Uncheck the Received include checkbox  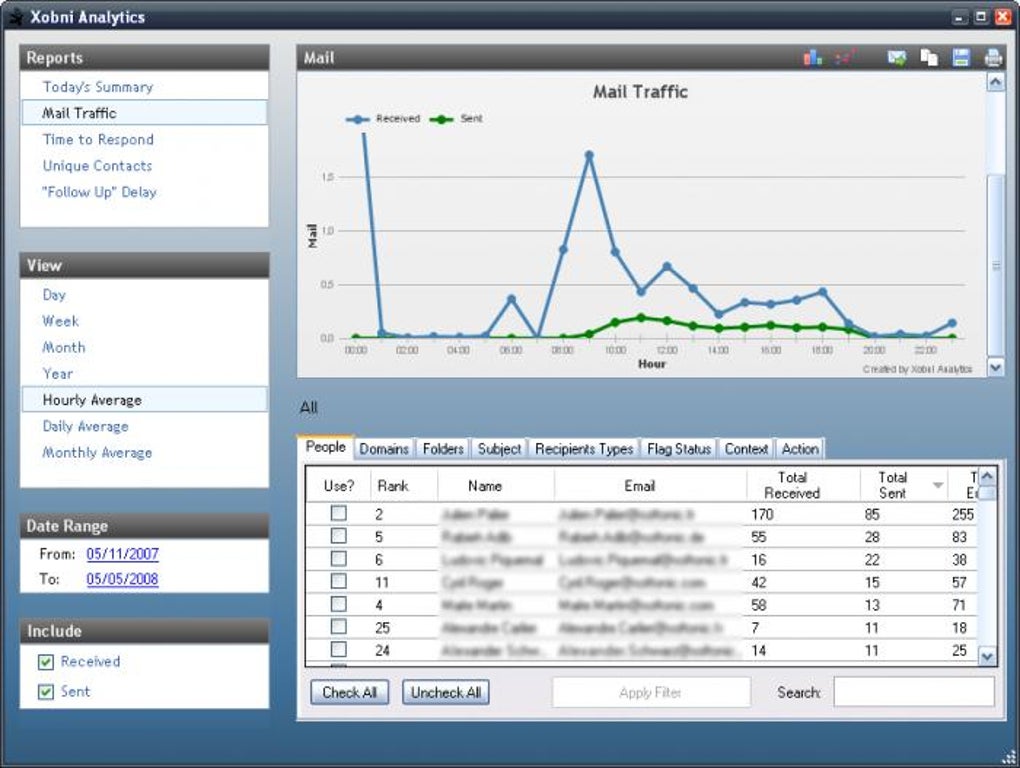tap(46, 662)
